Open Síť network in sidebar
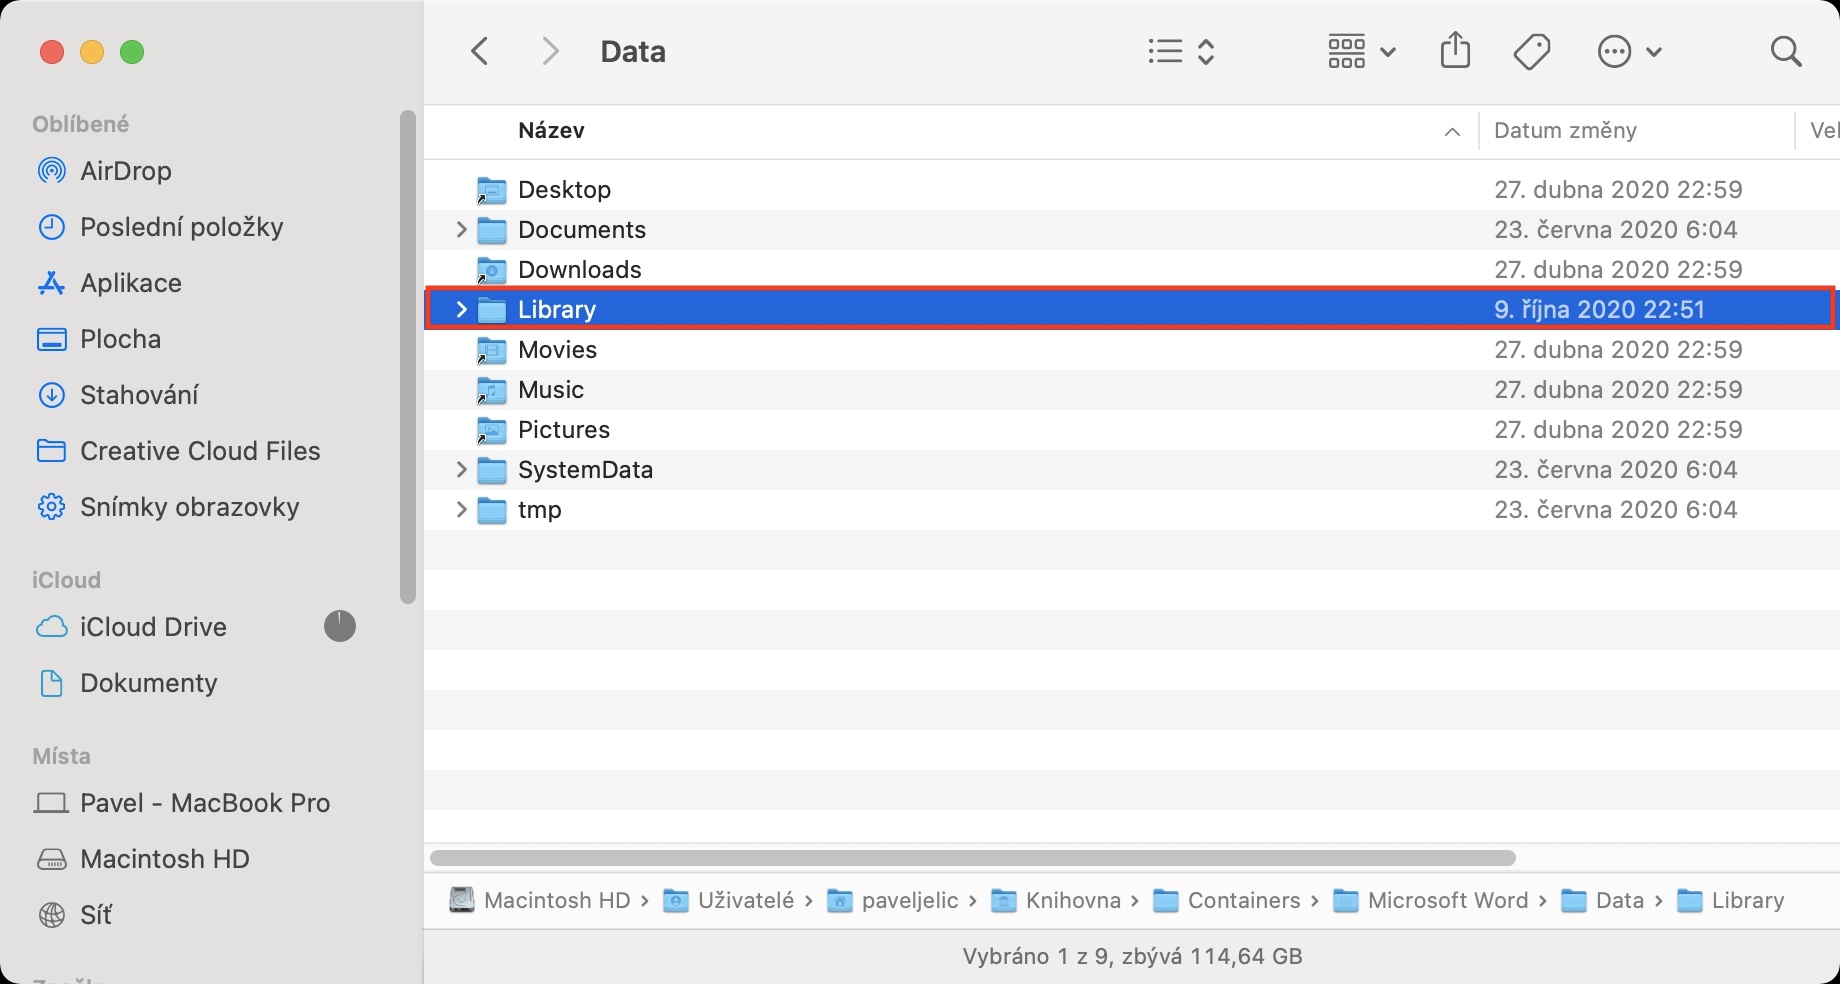Viewport: 1840px width, 984px height. click(96, 915)
